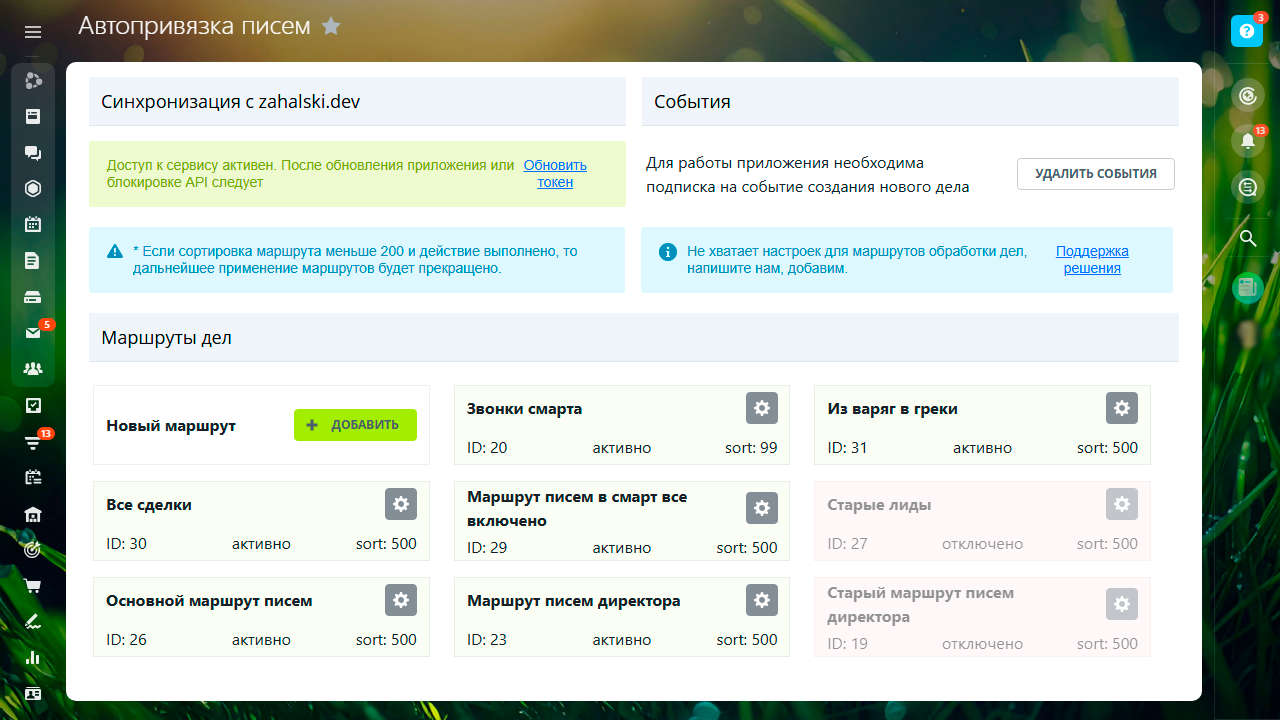Click the Обновить токен link
Image resolution: width=1280 pixels, height=720 pixels.
point(555,174)
